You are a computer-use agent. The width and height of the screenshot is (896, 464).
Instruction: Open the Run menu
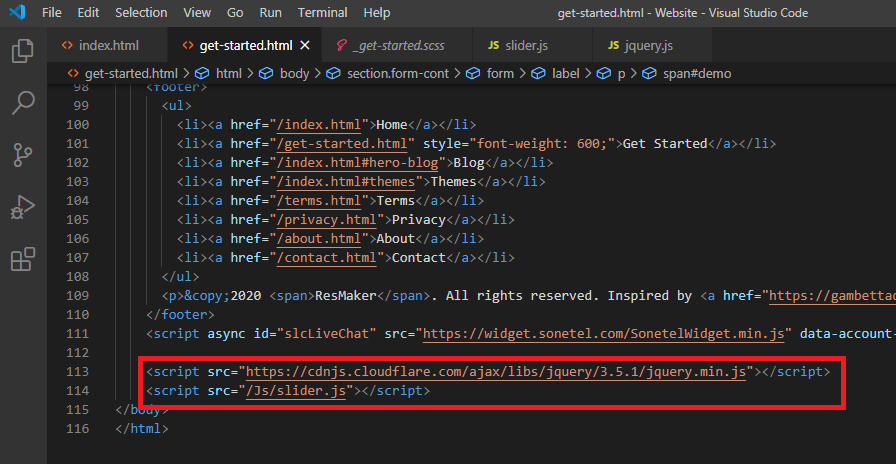pyautogui.click(x=270, y=13)
